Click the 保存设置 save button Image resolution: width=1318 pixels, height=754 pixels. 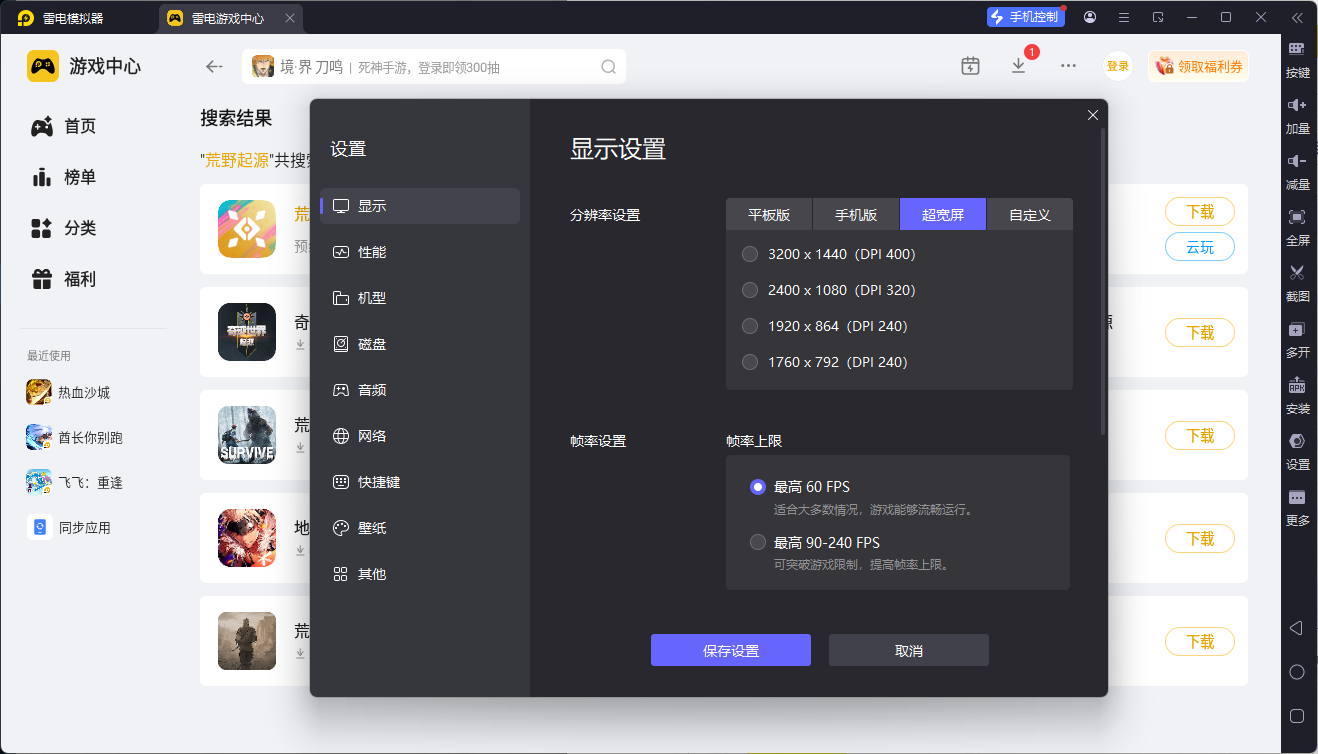pyautogui.click(x=731, y=650)
